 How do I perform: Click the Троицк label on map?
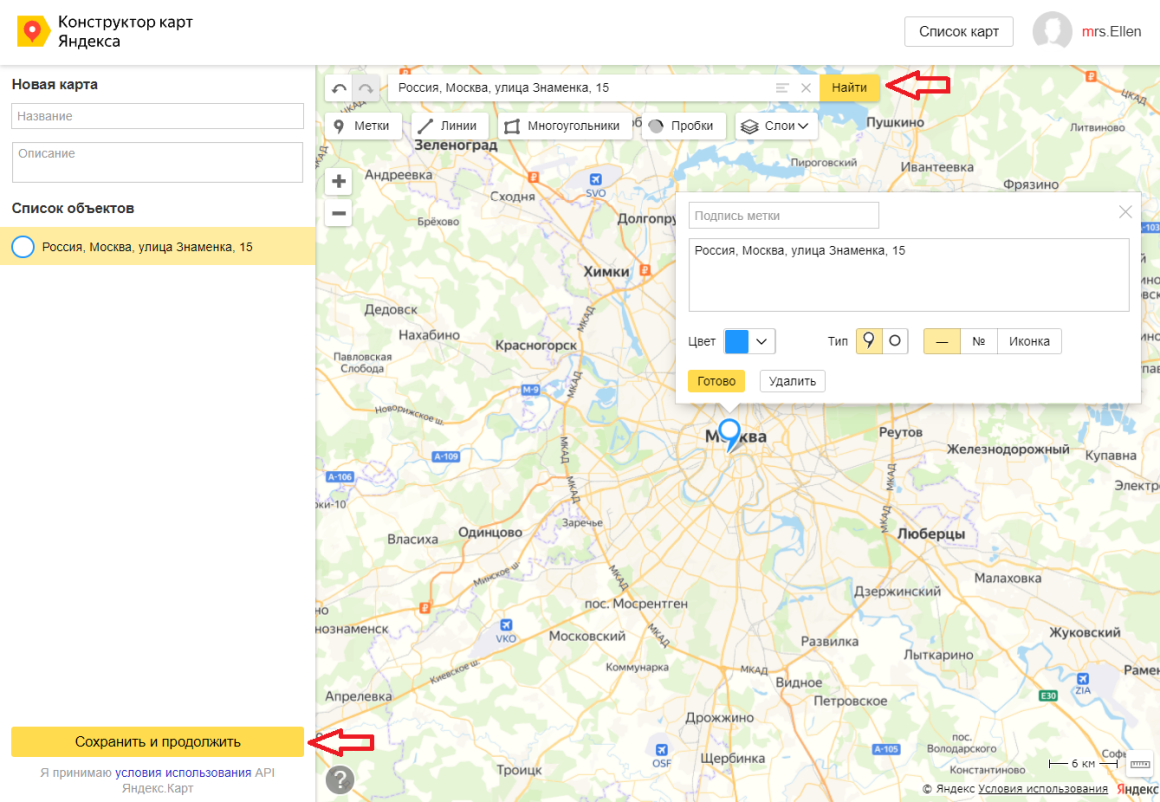click(x=519, y=770)
